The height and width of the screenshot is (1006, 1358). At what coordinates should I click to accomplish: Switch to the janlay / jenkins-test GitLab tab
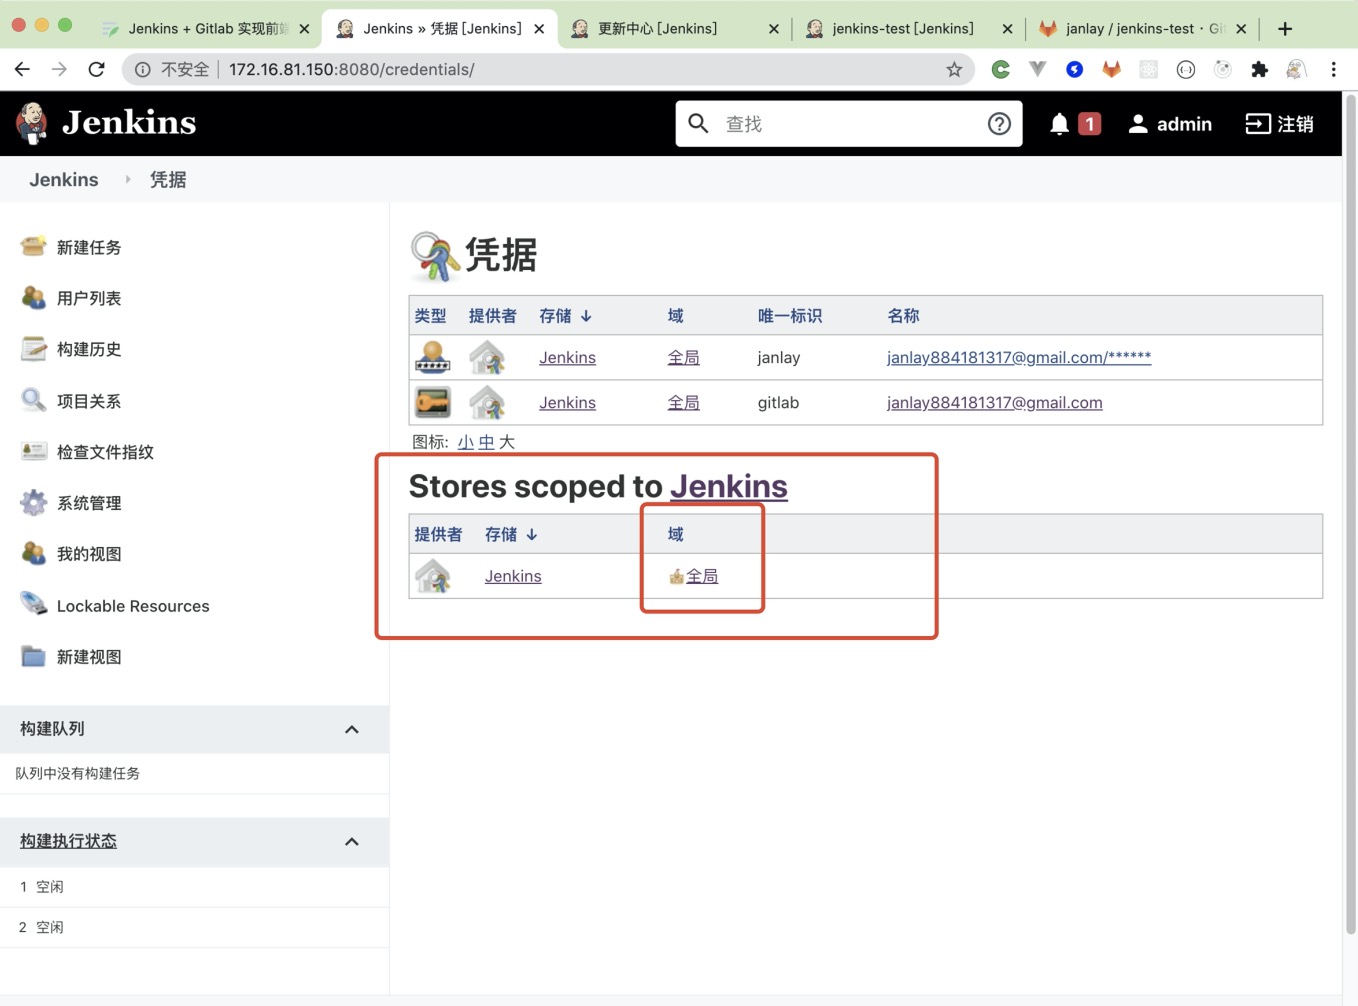pyautogui.click(x=1143, y=29)
